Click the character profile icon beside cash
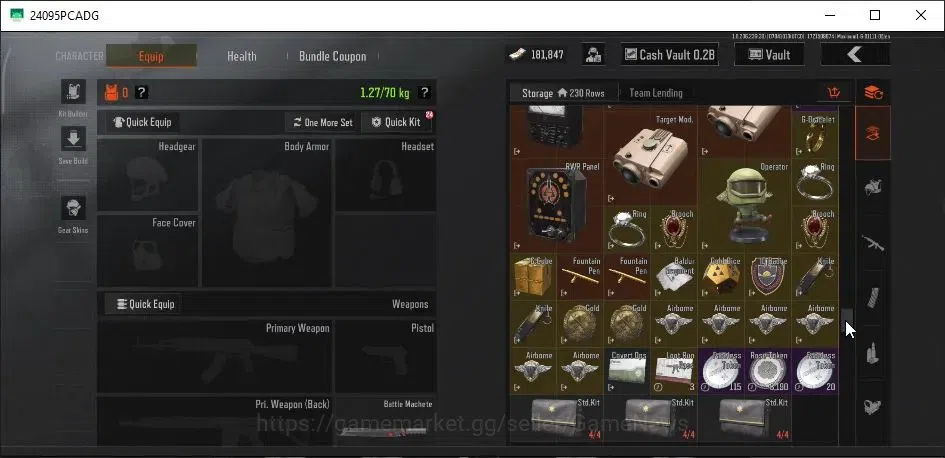The width and height of the screenshot is (945, 458). (x=594, y=55)
